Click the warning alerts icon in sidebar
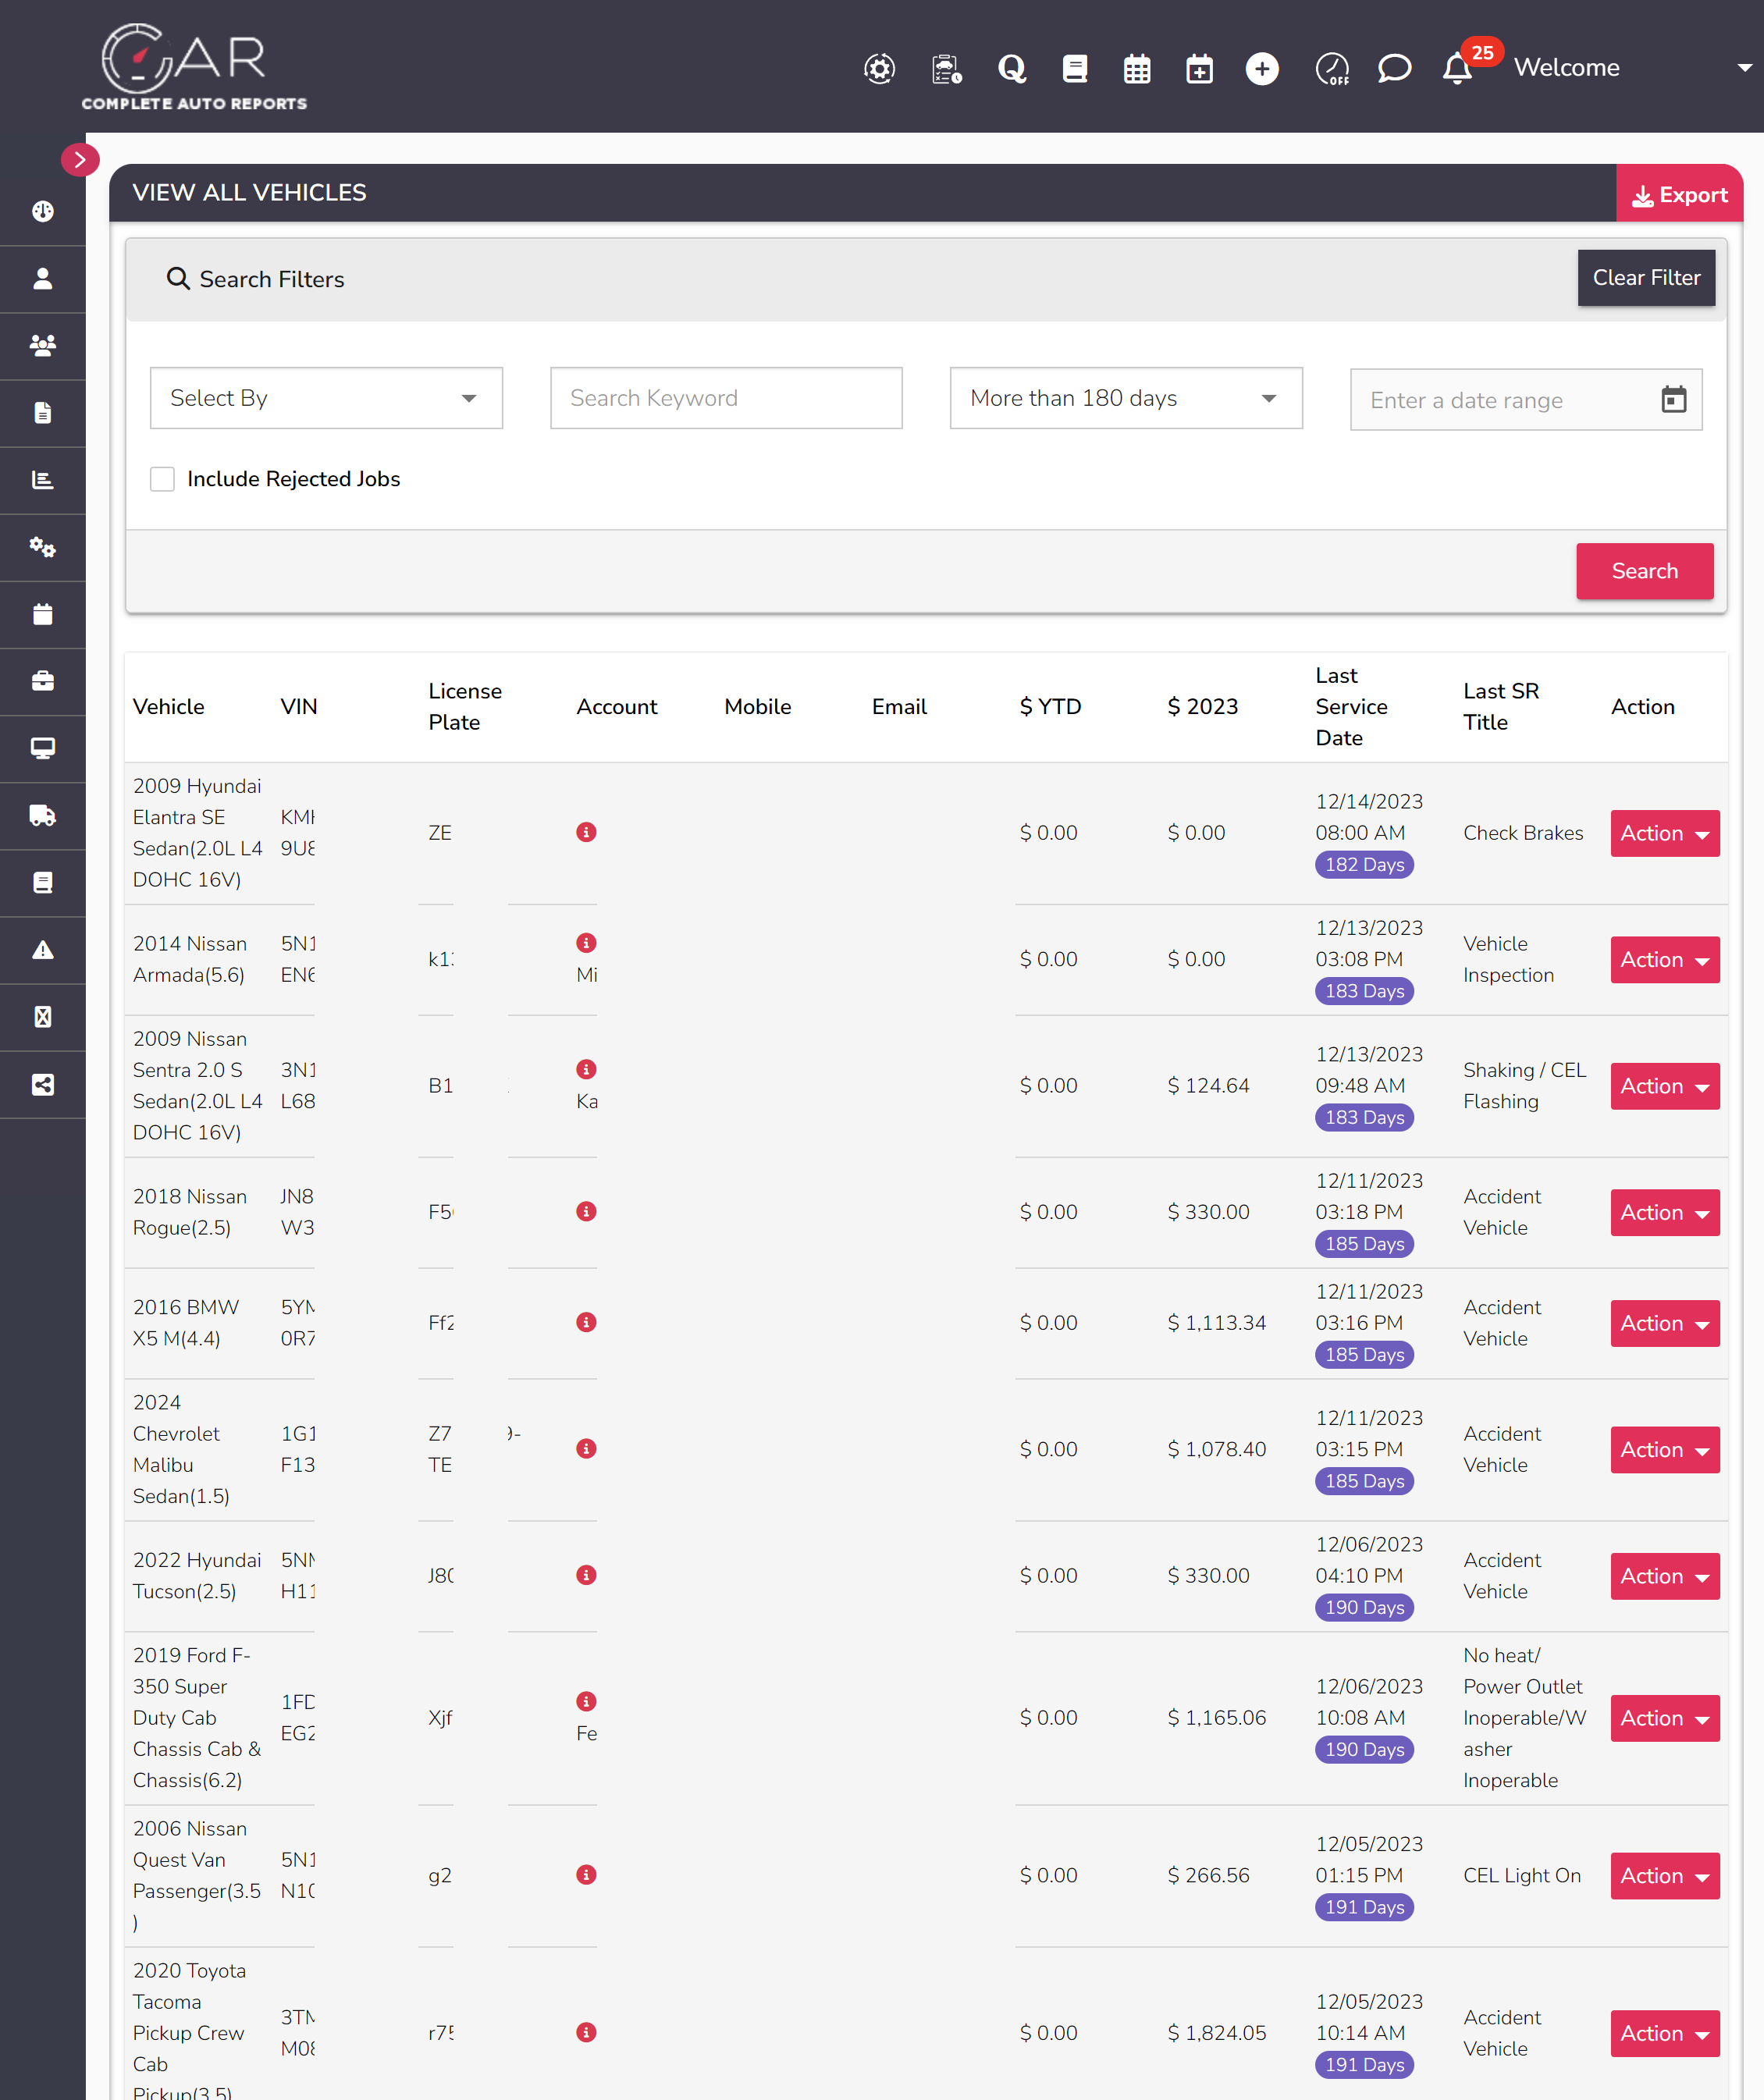1764x2100 pixels. (43, 950)
